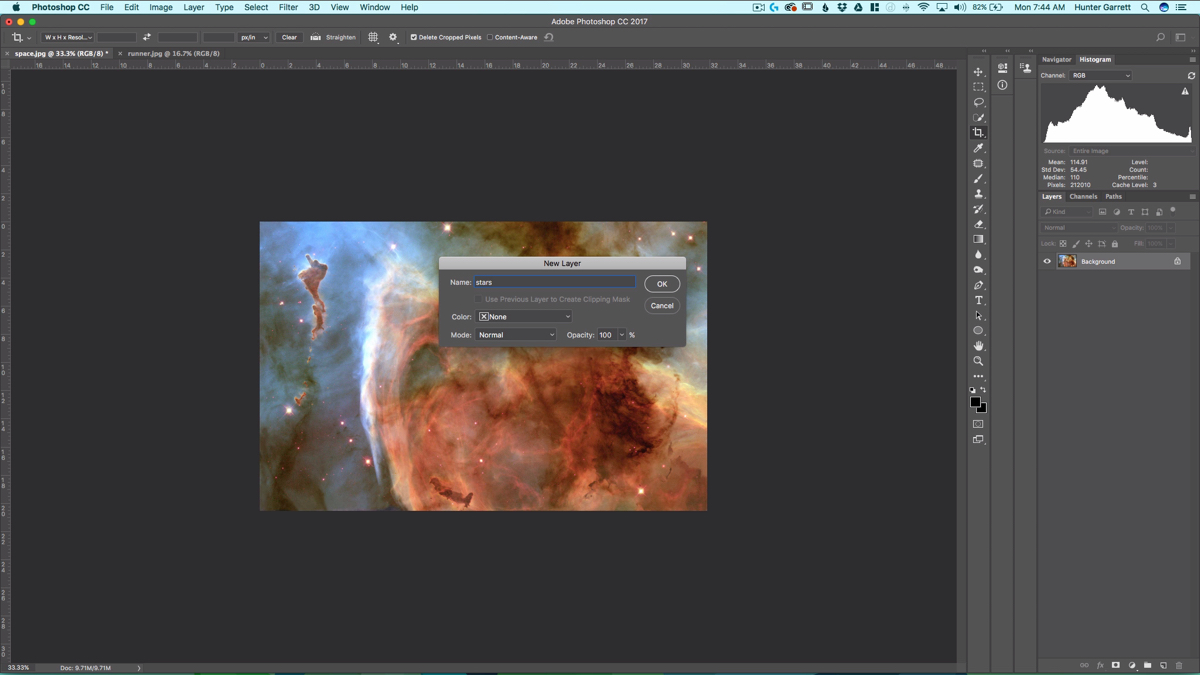This screenshot has height=675, width=1200.
Task: Open the Apple menu
Action: 16,7
